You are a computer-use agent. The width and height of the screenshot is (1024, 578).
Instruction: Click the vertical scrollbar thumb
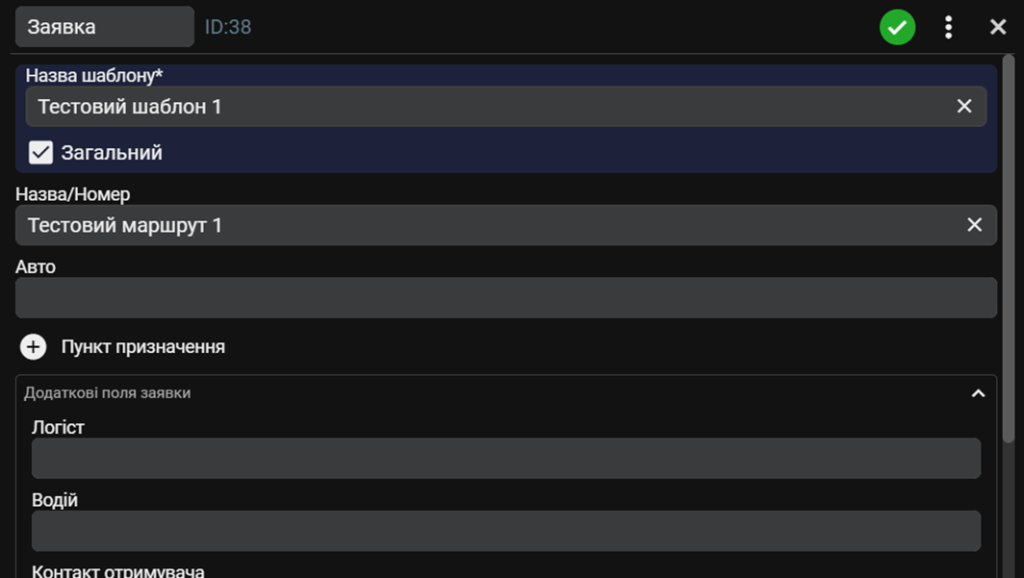tap(1008, 248)
